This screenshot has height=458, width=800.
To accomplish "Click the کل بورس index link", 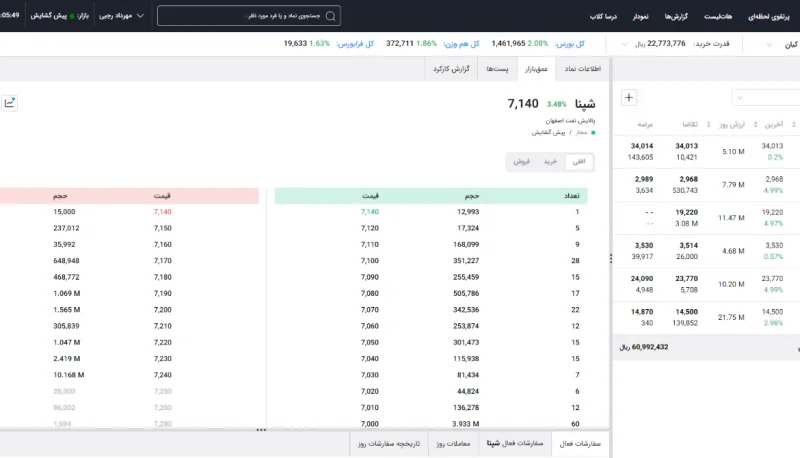I will pos(570,44).
